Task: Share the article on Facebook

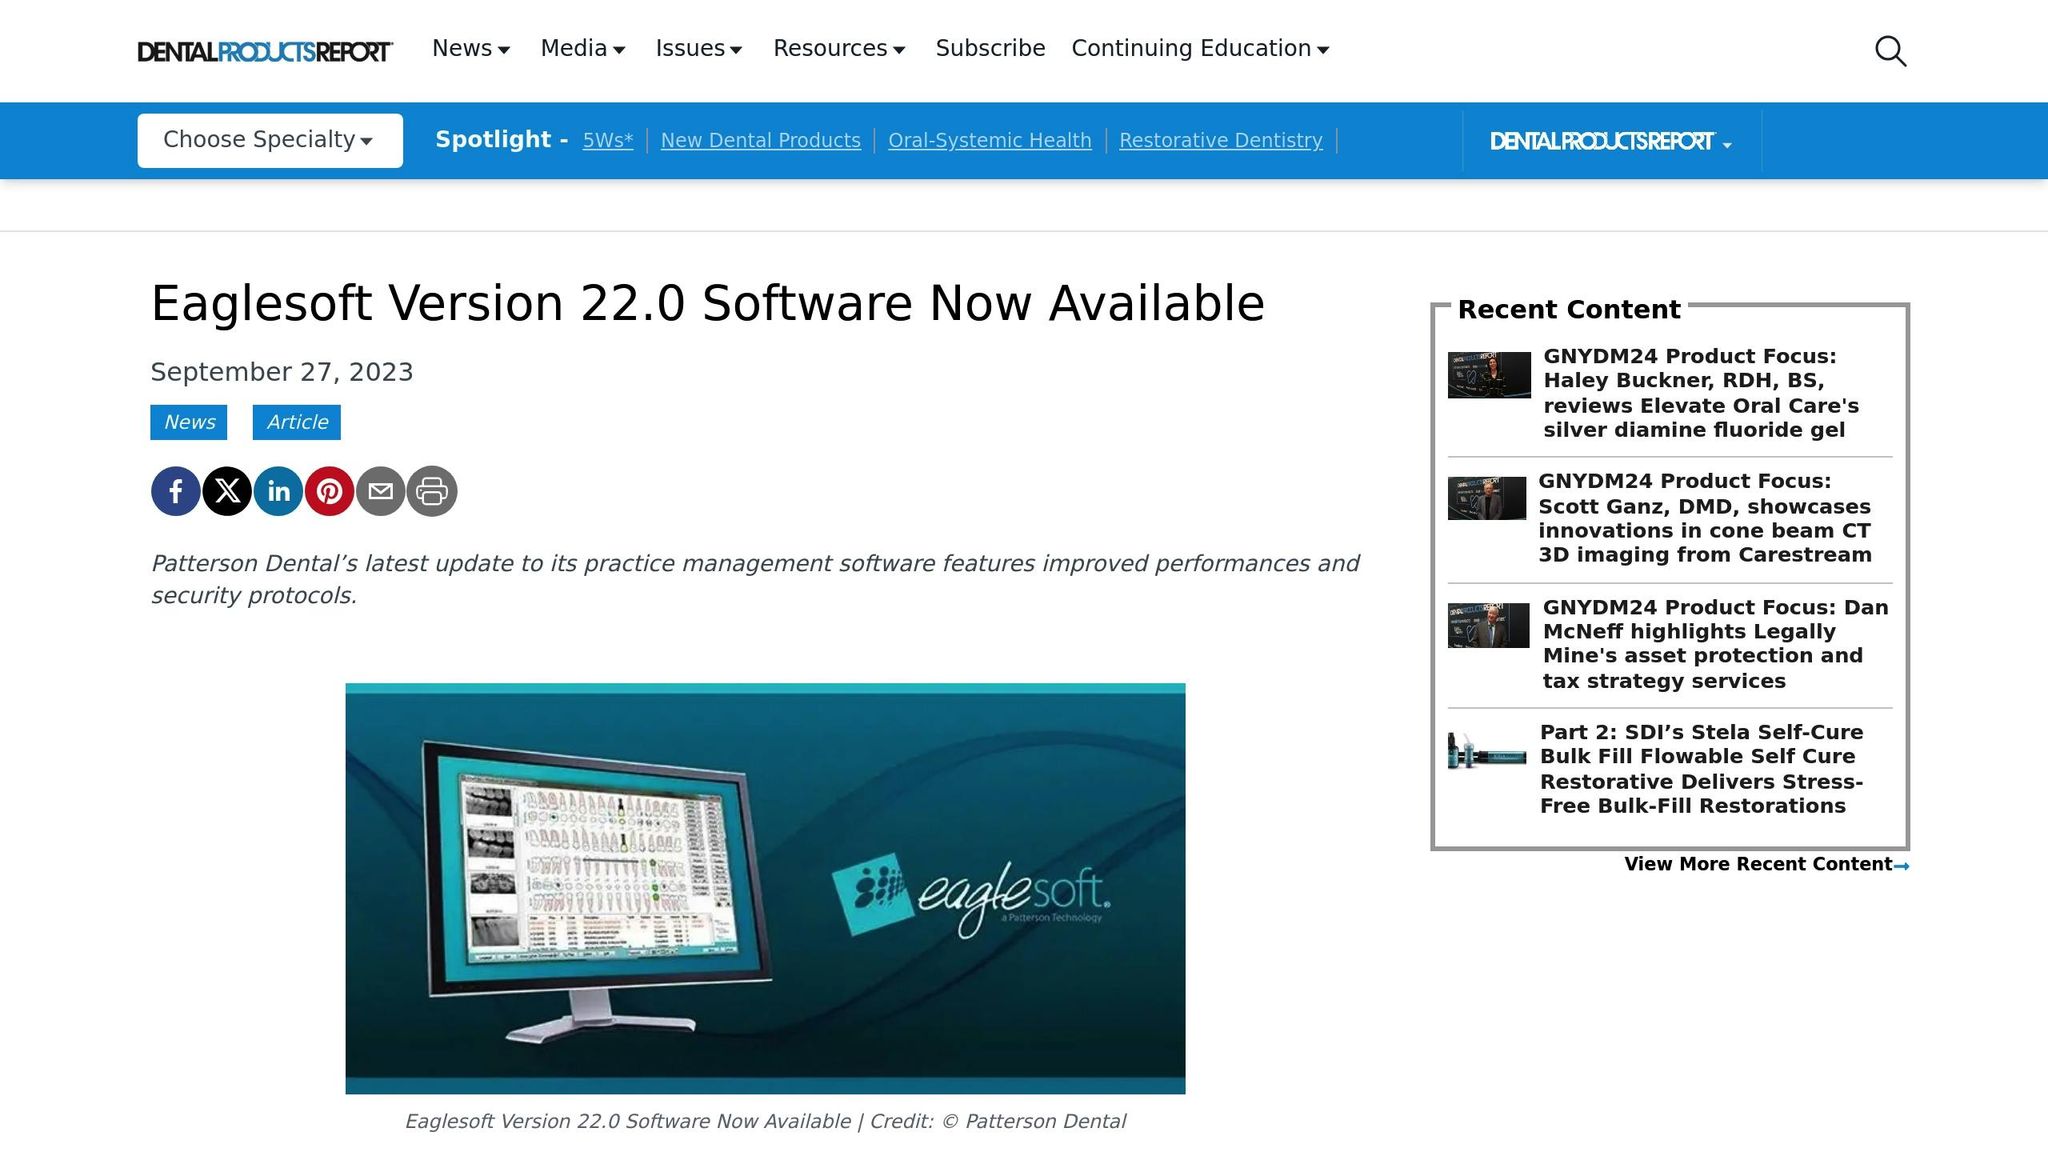Action: (175, 490)
